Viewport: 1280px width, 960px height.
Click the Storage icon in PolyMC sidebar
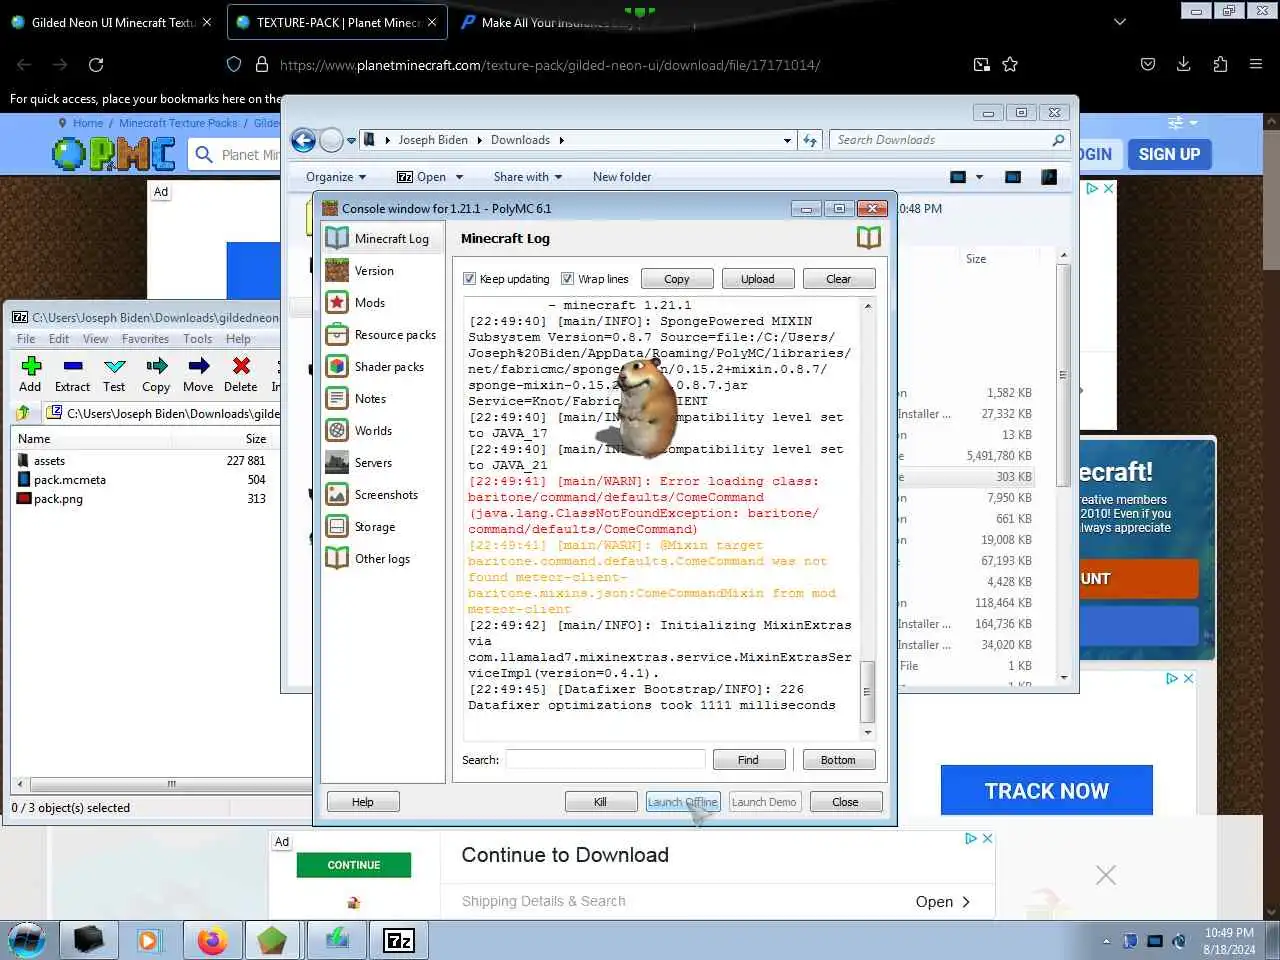click(337, 527)
